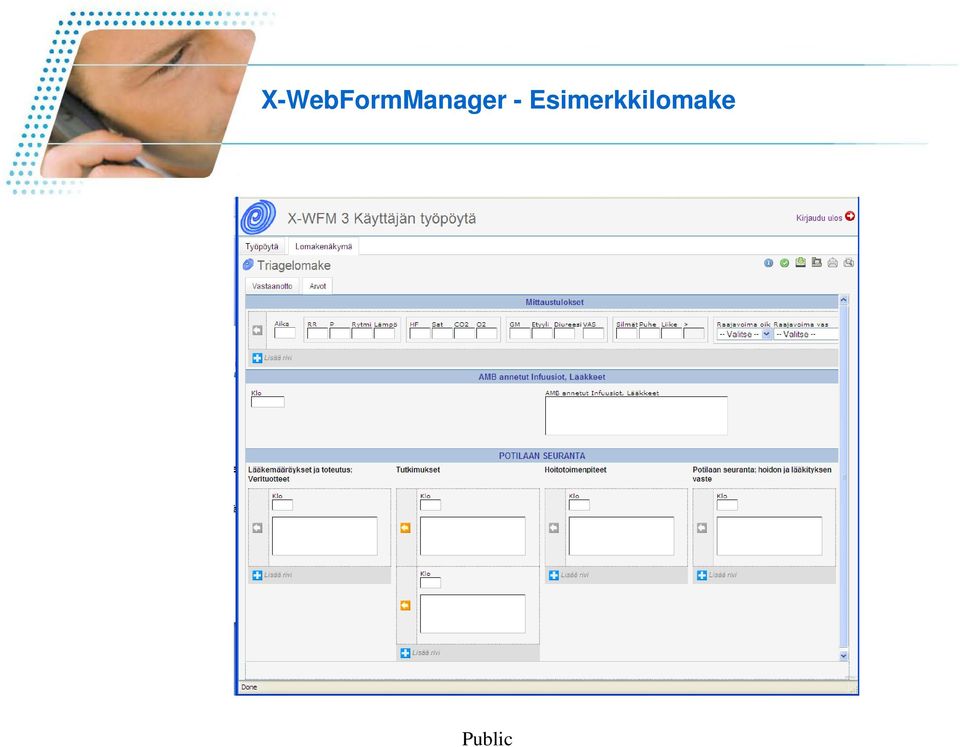The width and height of the screenshot is (960, 747).
Task: Click textarea in Potilaan seuranta vaste column
Action: click(769, 536)
